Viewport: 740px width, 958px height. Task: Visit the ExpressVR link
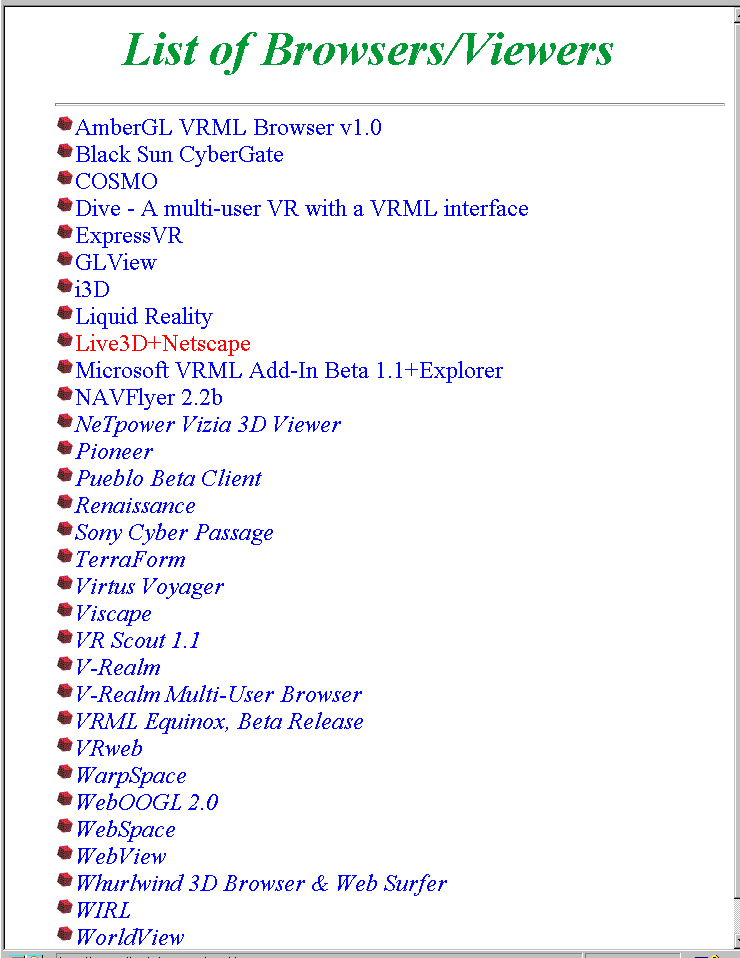(x=128, y=235)
